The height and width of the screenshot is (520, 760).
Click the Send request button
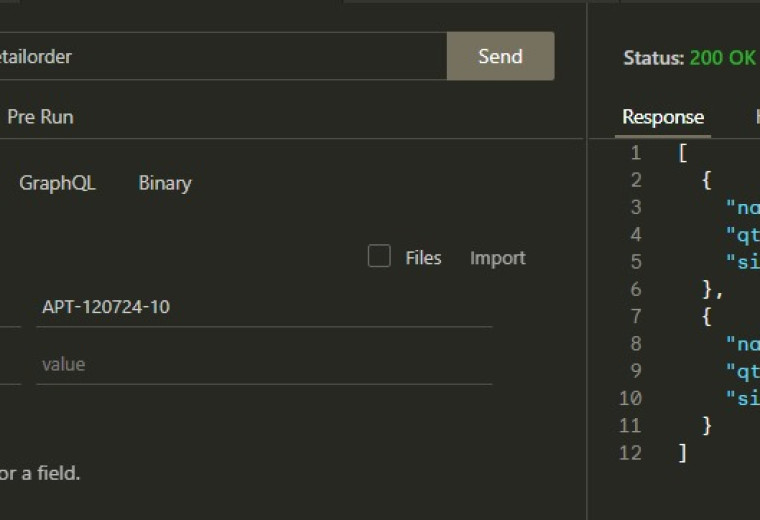500,56
